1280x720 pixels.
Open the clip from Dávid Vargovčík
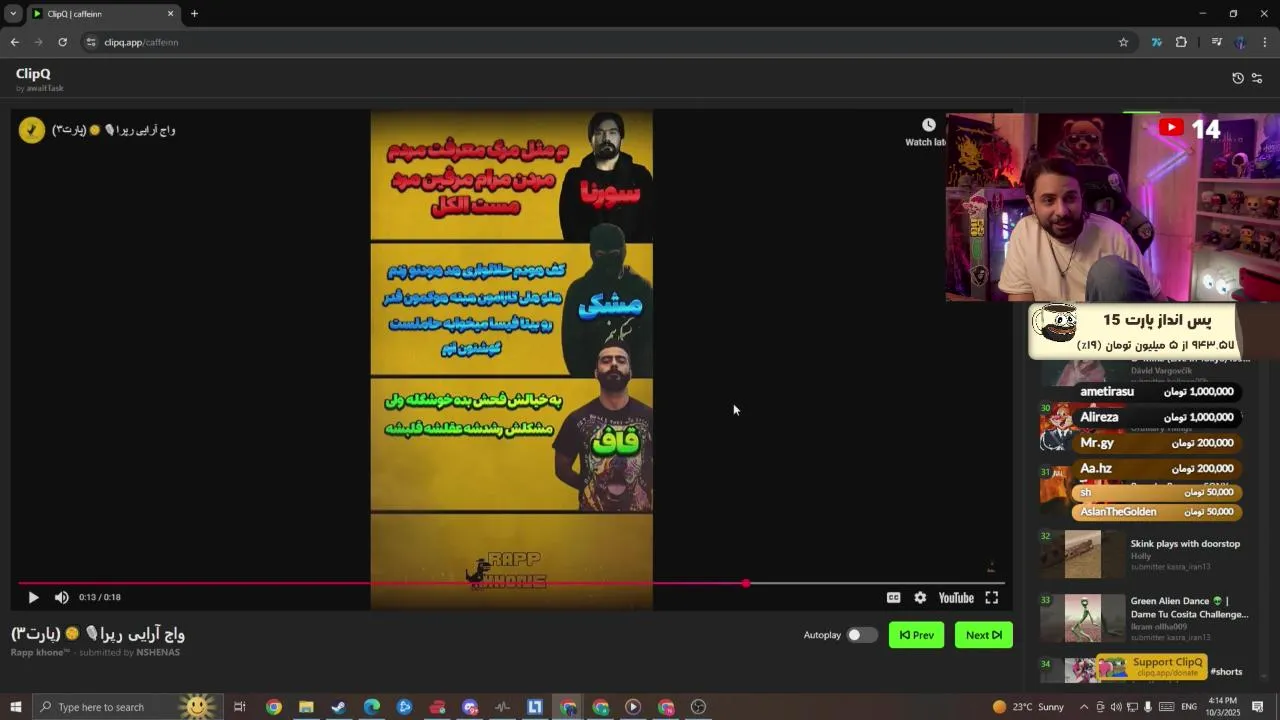[1144, 371]
